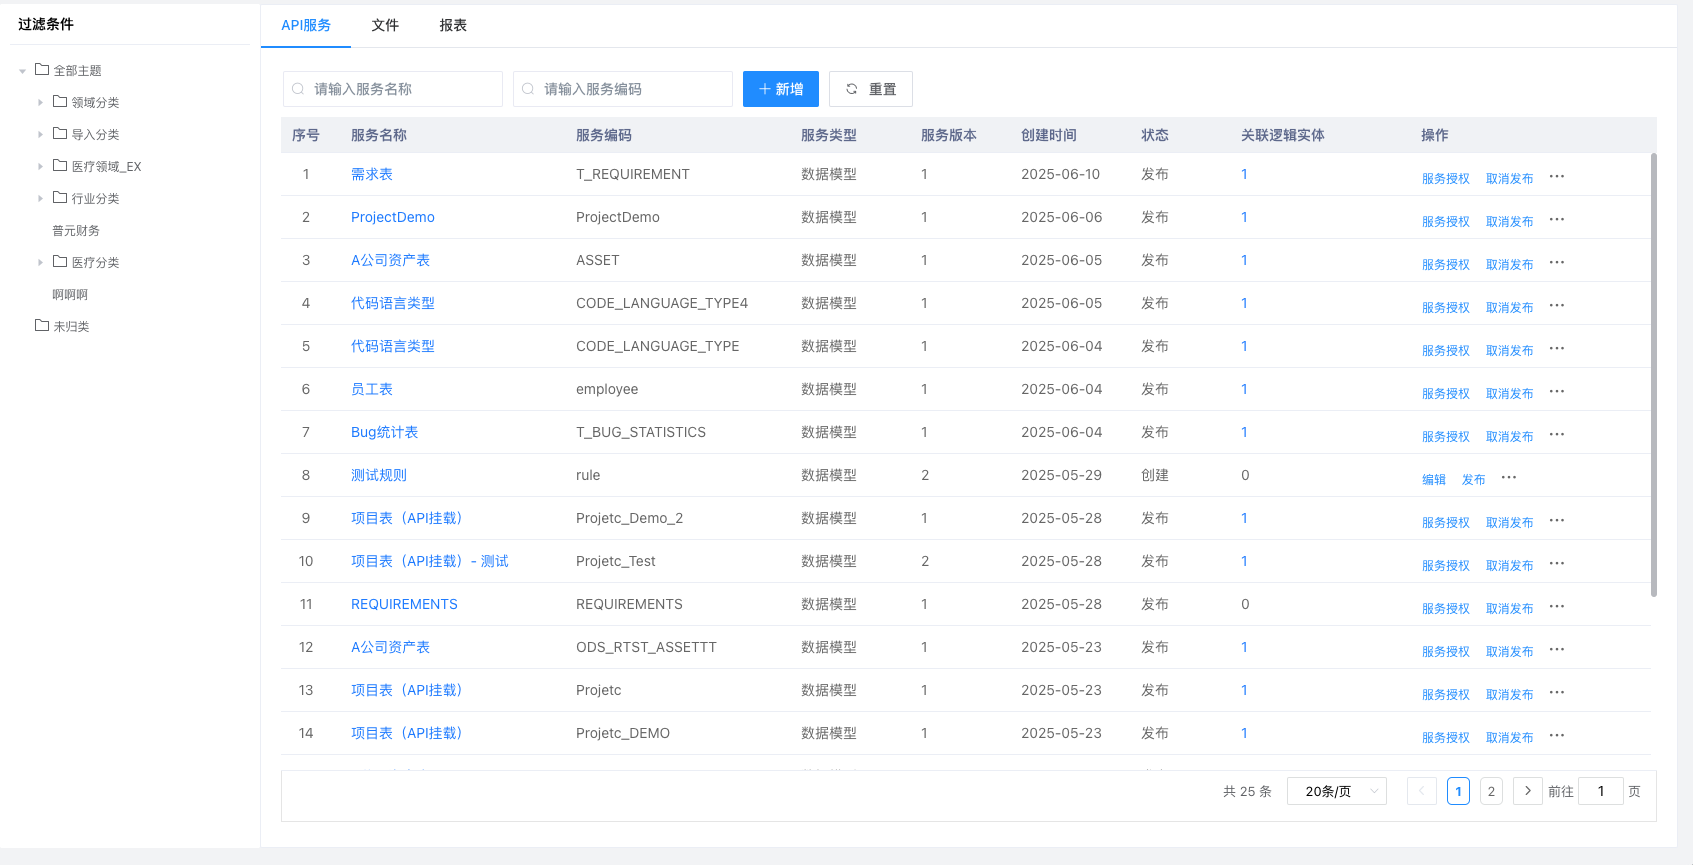Collapse the 全部主题 tree node

point(22,71)
